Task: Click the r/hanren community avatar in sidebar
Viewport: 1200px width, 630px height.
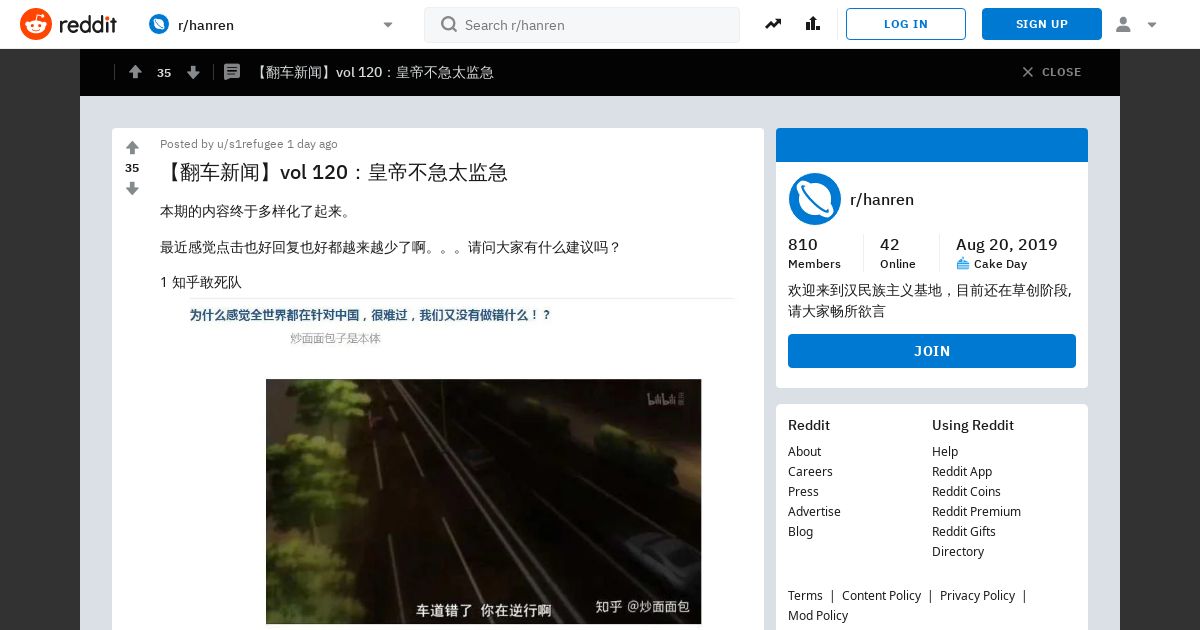Action: click(x=815, y=199)
